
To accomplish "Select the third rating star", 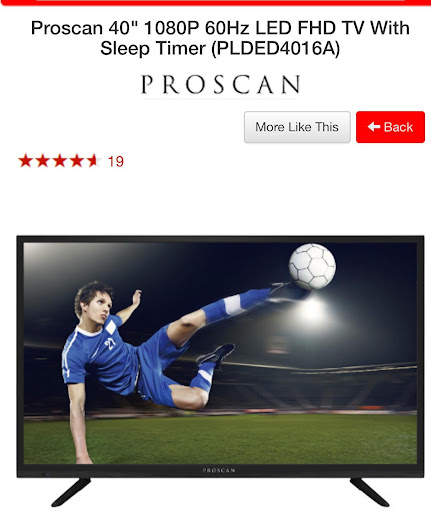I will [x=60, y=161].
